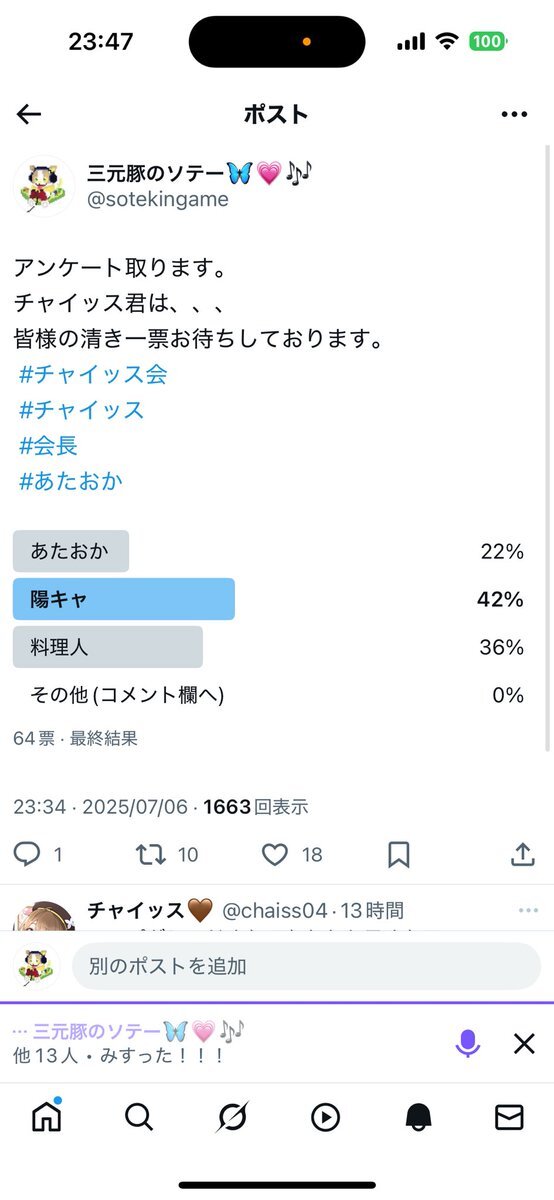This screenshot has width=554, height=1200.
Task: Tap the reply speech bubble icon
Action: click(x=27, y=854)
